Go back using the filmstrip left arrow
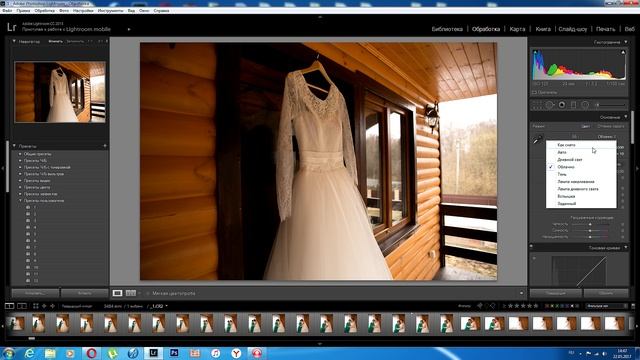This screenshot has width=640, height=360. click(x=44, y=306)
